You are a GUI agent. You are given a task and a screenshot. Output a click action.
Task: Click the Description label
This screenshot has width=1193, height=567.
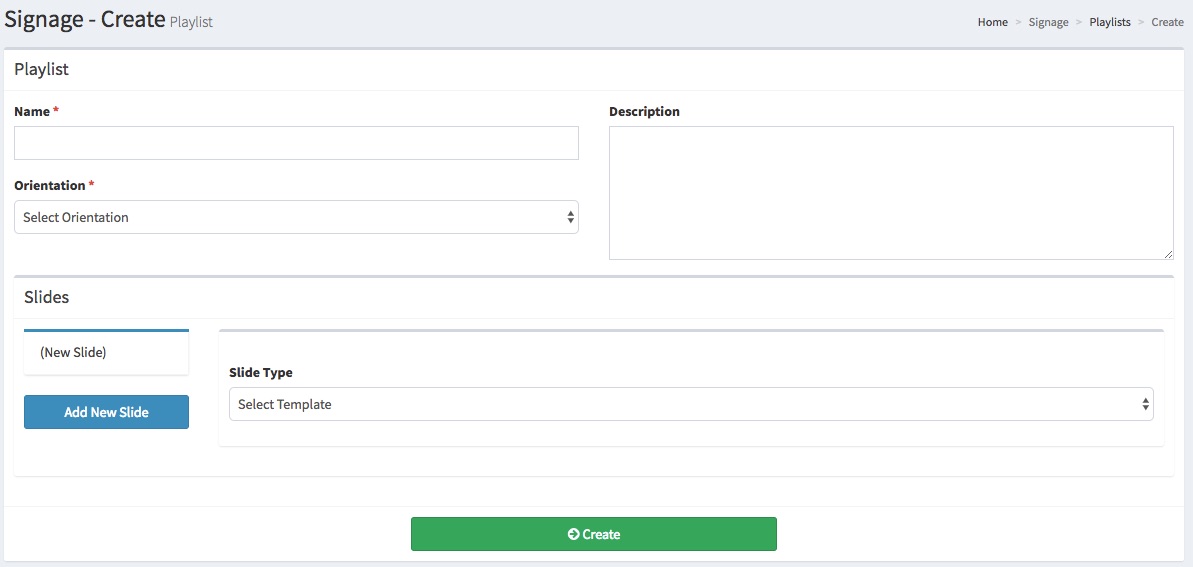pyautogui.click(x=644, y=112)
